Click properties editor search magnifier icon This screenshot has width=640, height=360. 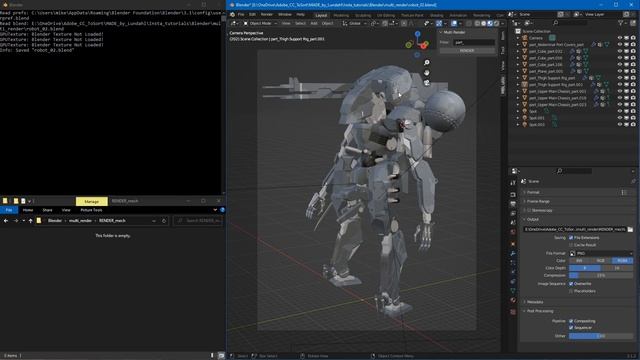[x=560, y=171]
